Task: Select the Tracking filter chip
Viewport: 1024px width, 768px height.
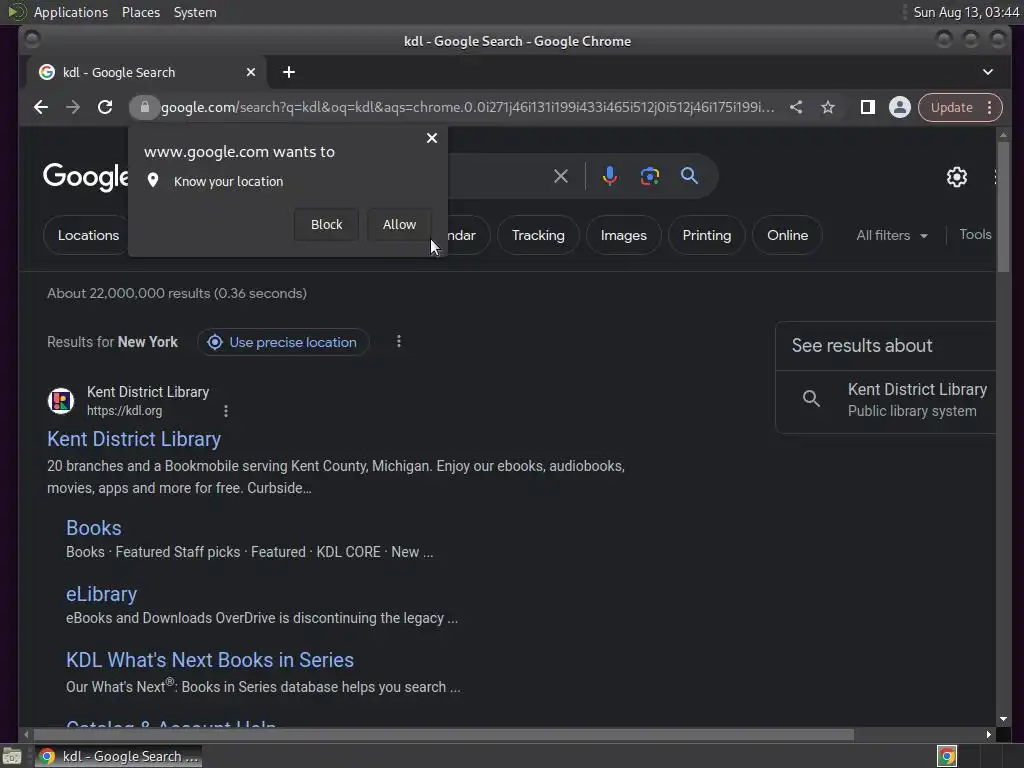Action: click(x=538, y=235)
